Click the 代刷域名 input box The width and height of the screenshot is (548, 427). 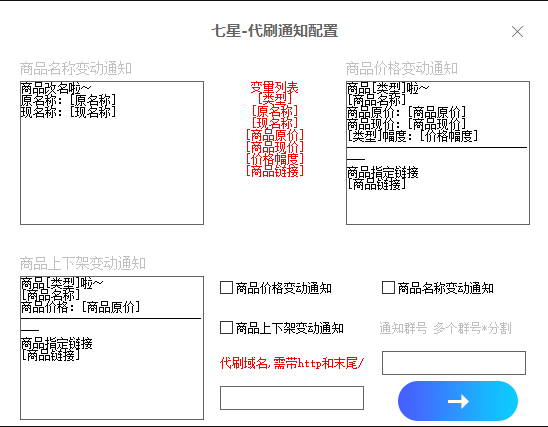[292, 398]
